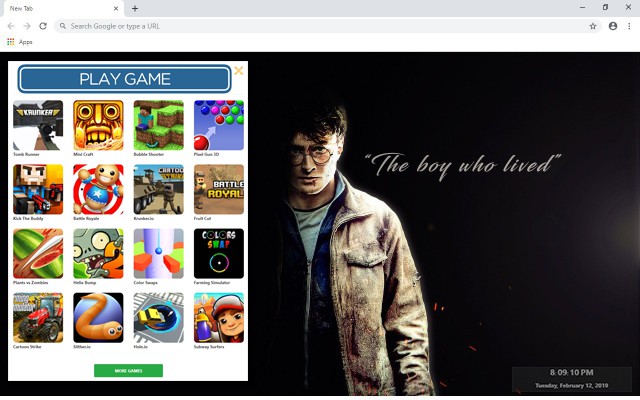The image size is (640, 400).
Task: Select the New Tab browser tab
Action: [63, 8]
